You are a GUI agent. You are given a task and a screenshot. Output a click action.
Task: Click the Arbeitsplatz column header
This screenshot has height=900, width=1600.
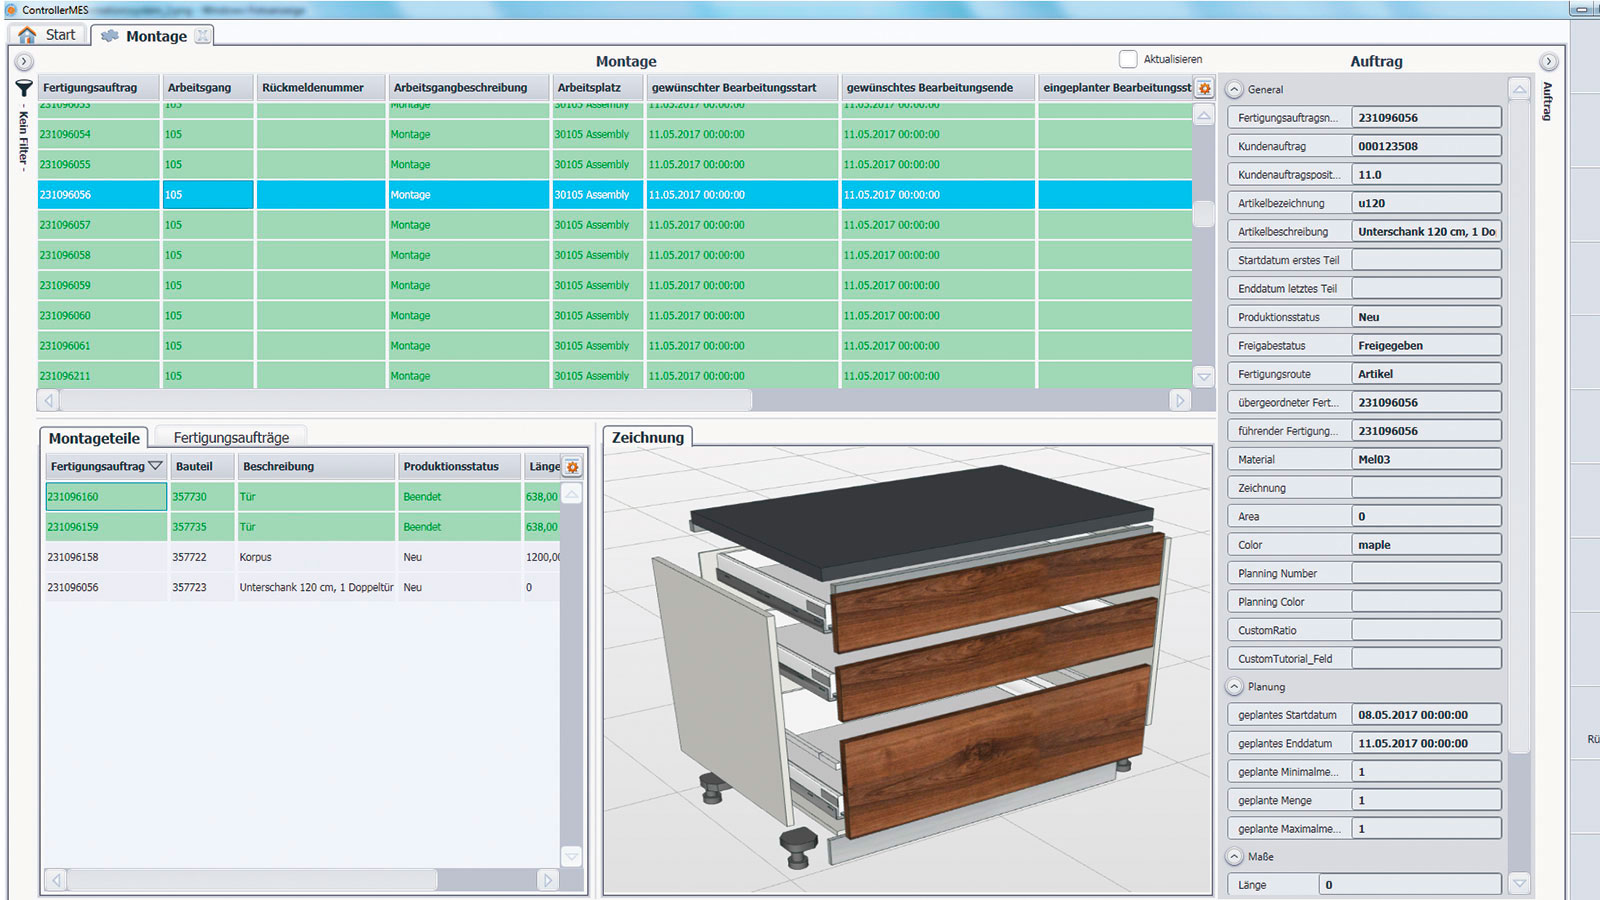(x=589, y=88)
